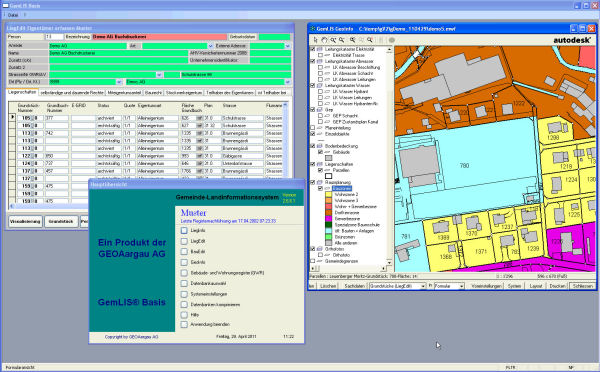Click the red-marked zoom magnifier icon

pyautogui.click(x=370, y=40)
